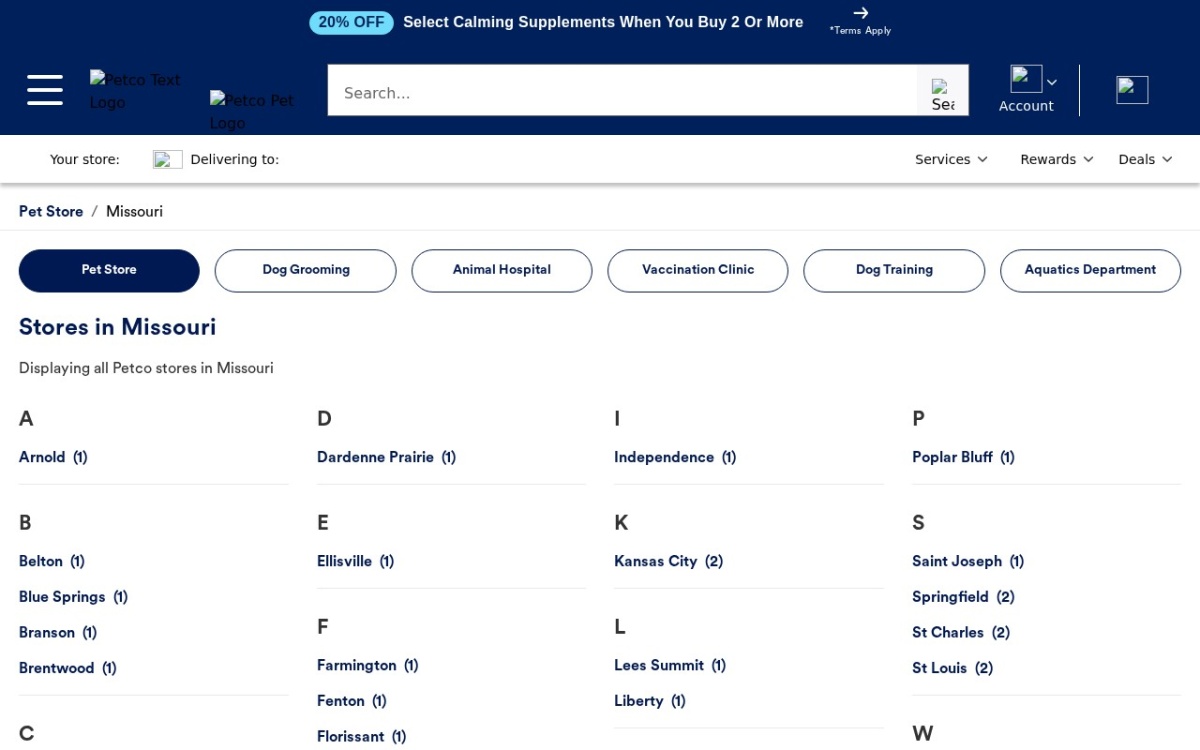The image size is (1200, 750).
Task: Click the promo banner arrow icon
Action: pyautogui.click(x=860, y=13)
